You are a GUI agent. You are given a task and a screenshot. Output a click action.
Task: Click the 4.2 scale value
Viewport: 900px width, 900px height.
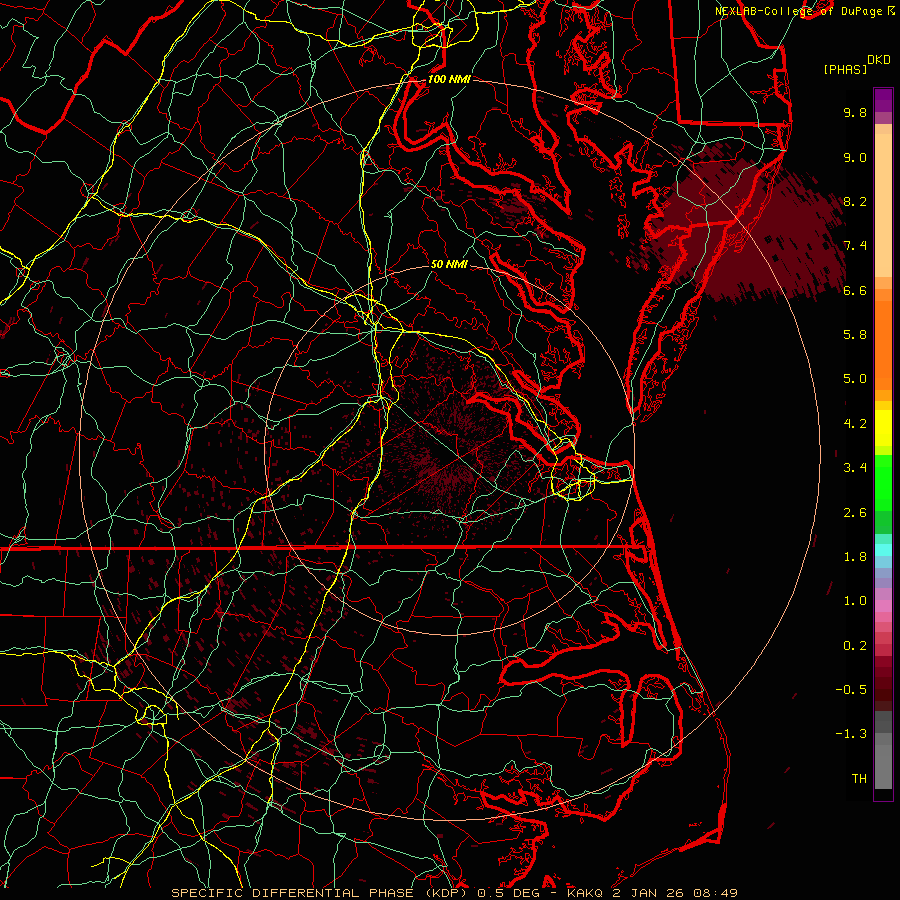click(855, 424)
